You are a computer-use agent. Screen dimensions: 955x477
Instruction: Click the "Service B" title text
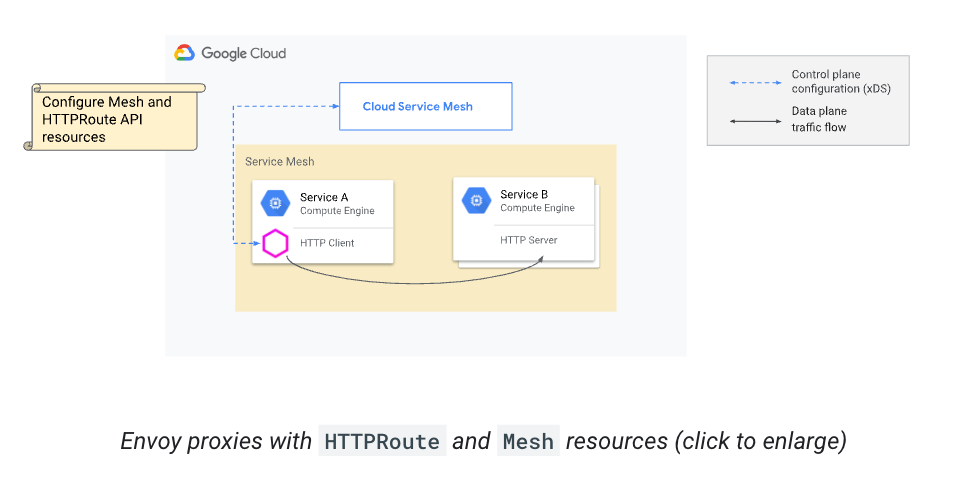tap(524, 194)
